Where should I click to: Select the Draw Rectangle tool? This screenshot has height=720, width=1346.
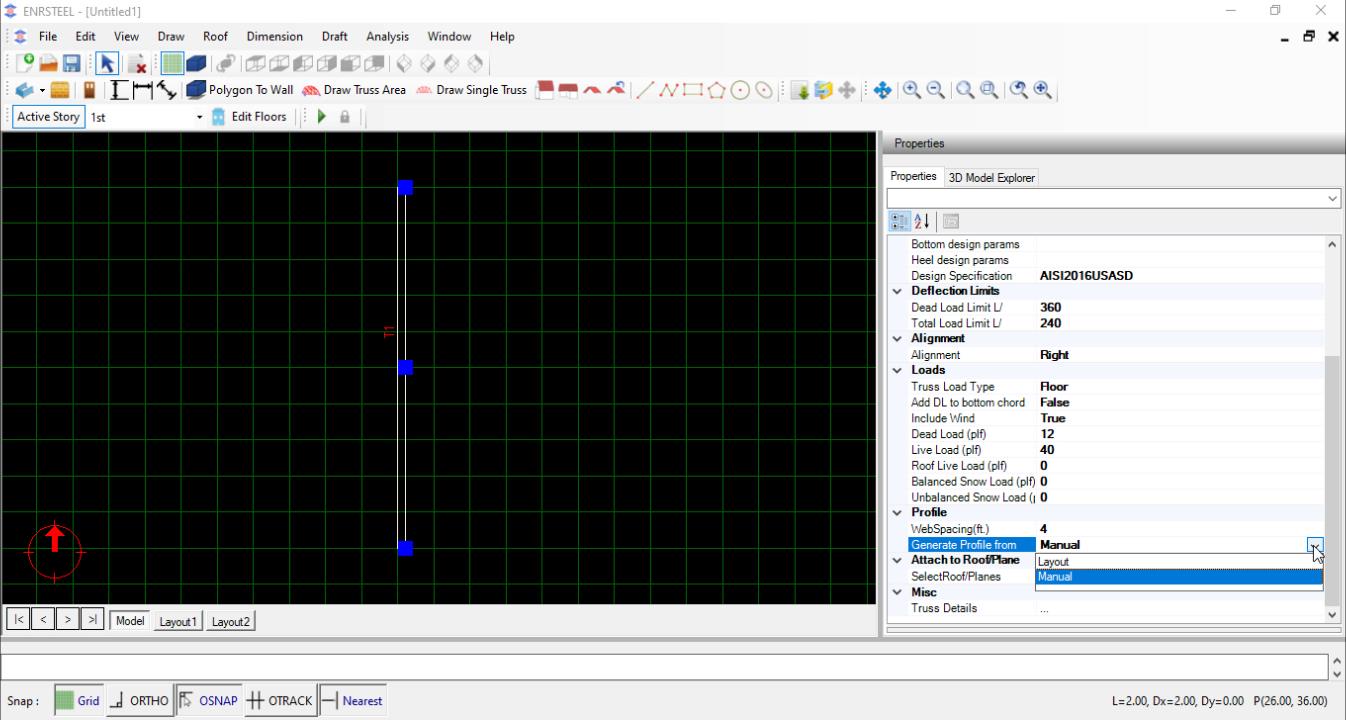tap(692, 90)
